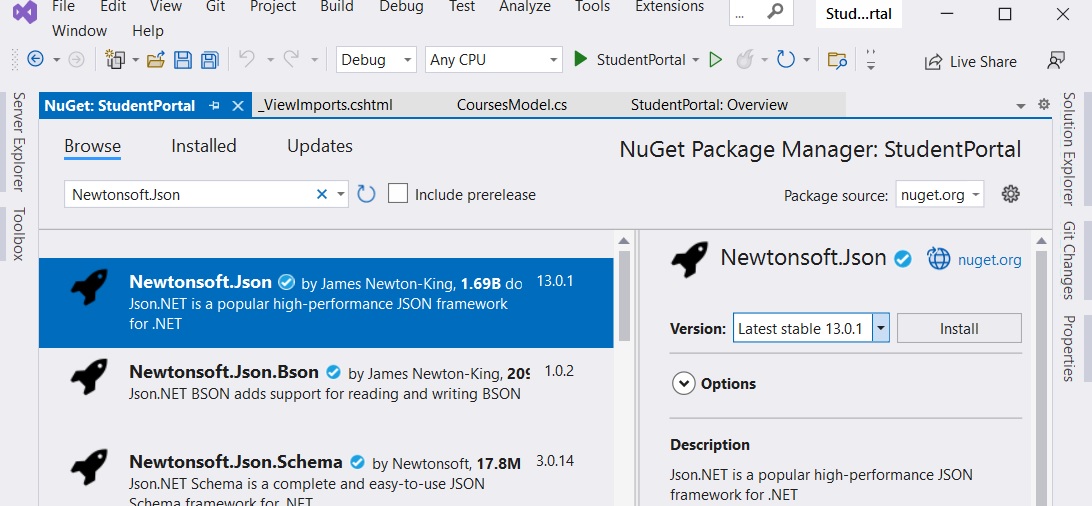1092x506 pixels.
Task: Open the nuget.org link
Action: (x=990, y=260)
